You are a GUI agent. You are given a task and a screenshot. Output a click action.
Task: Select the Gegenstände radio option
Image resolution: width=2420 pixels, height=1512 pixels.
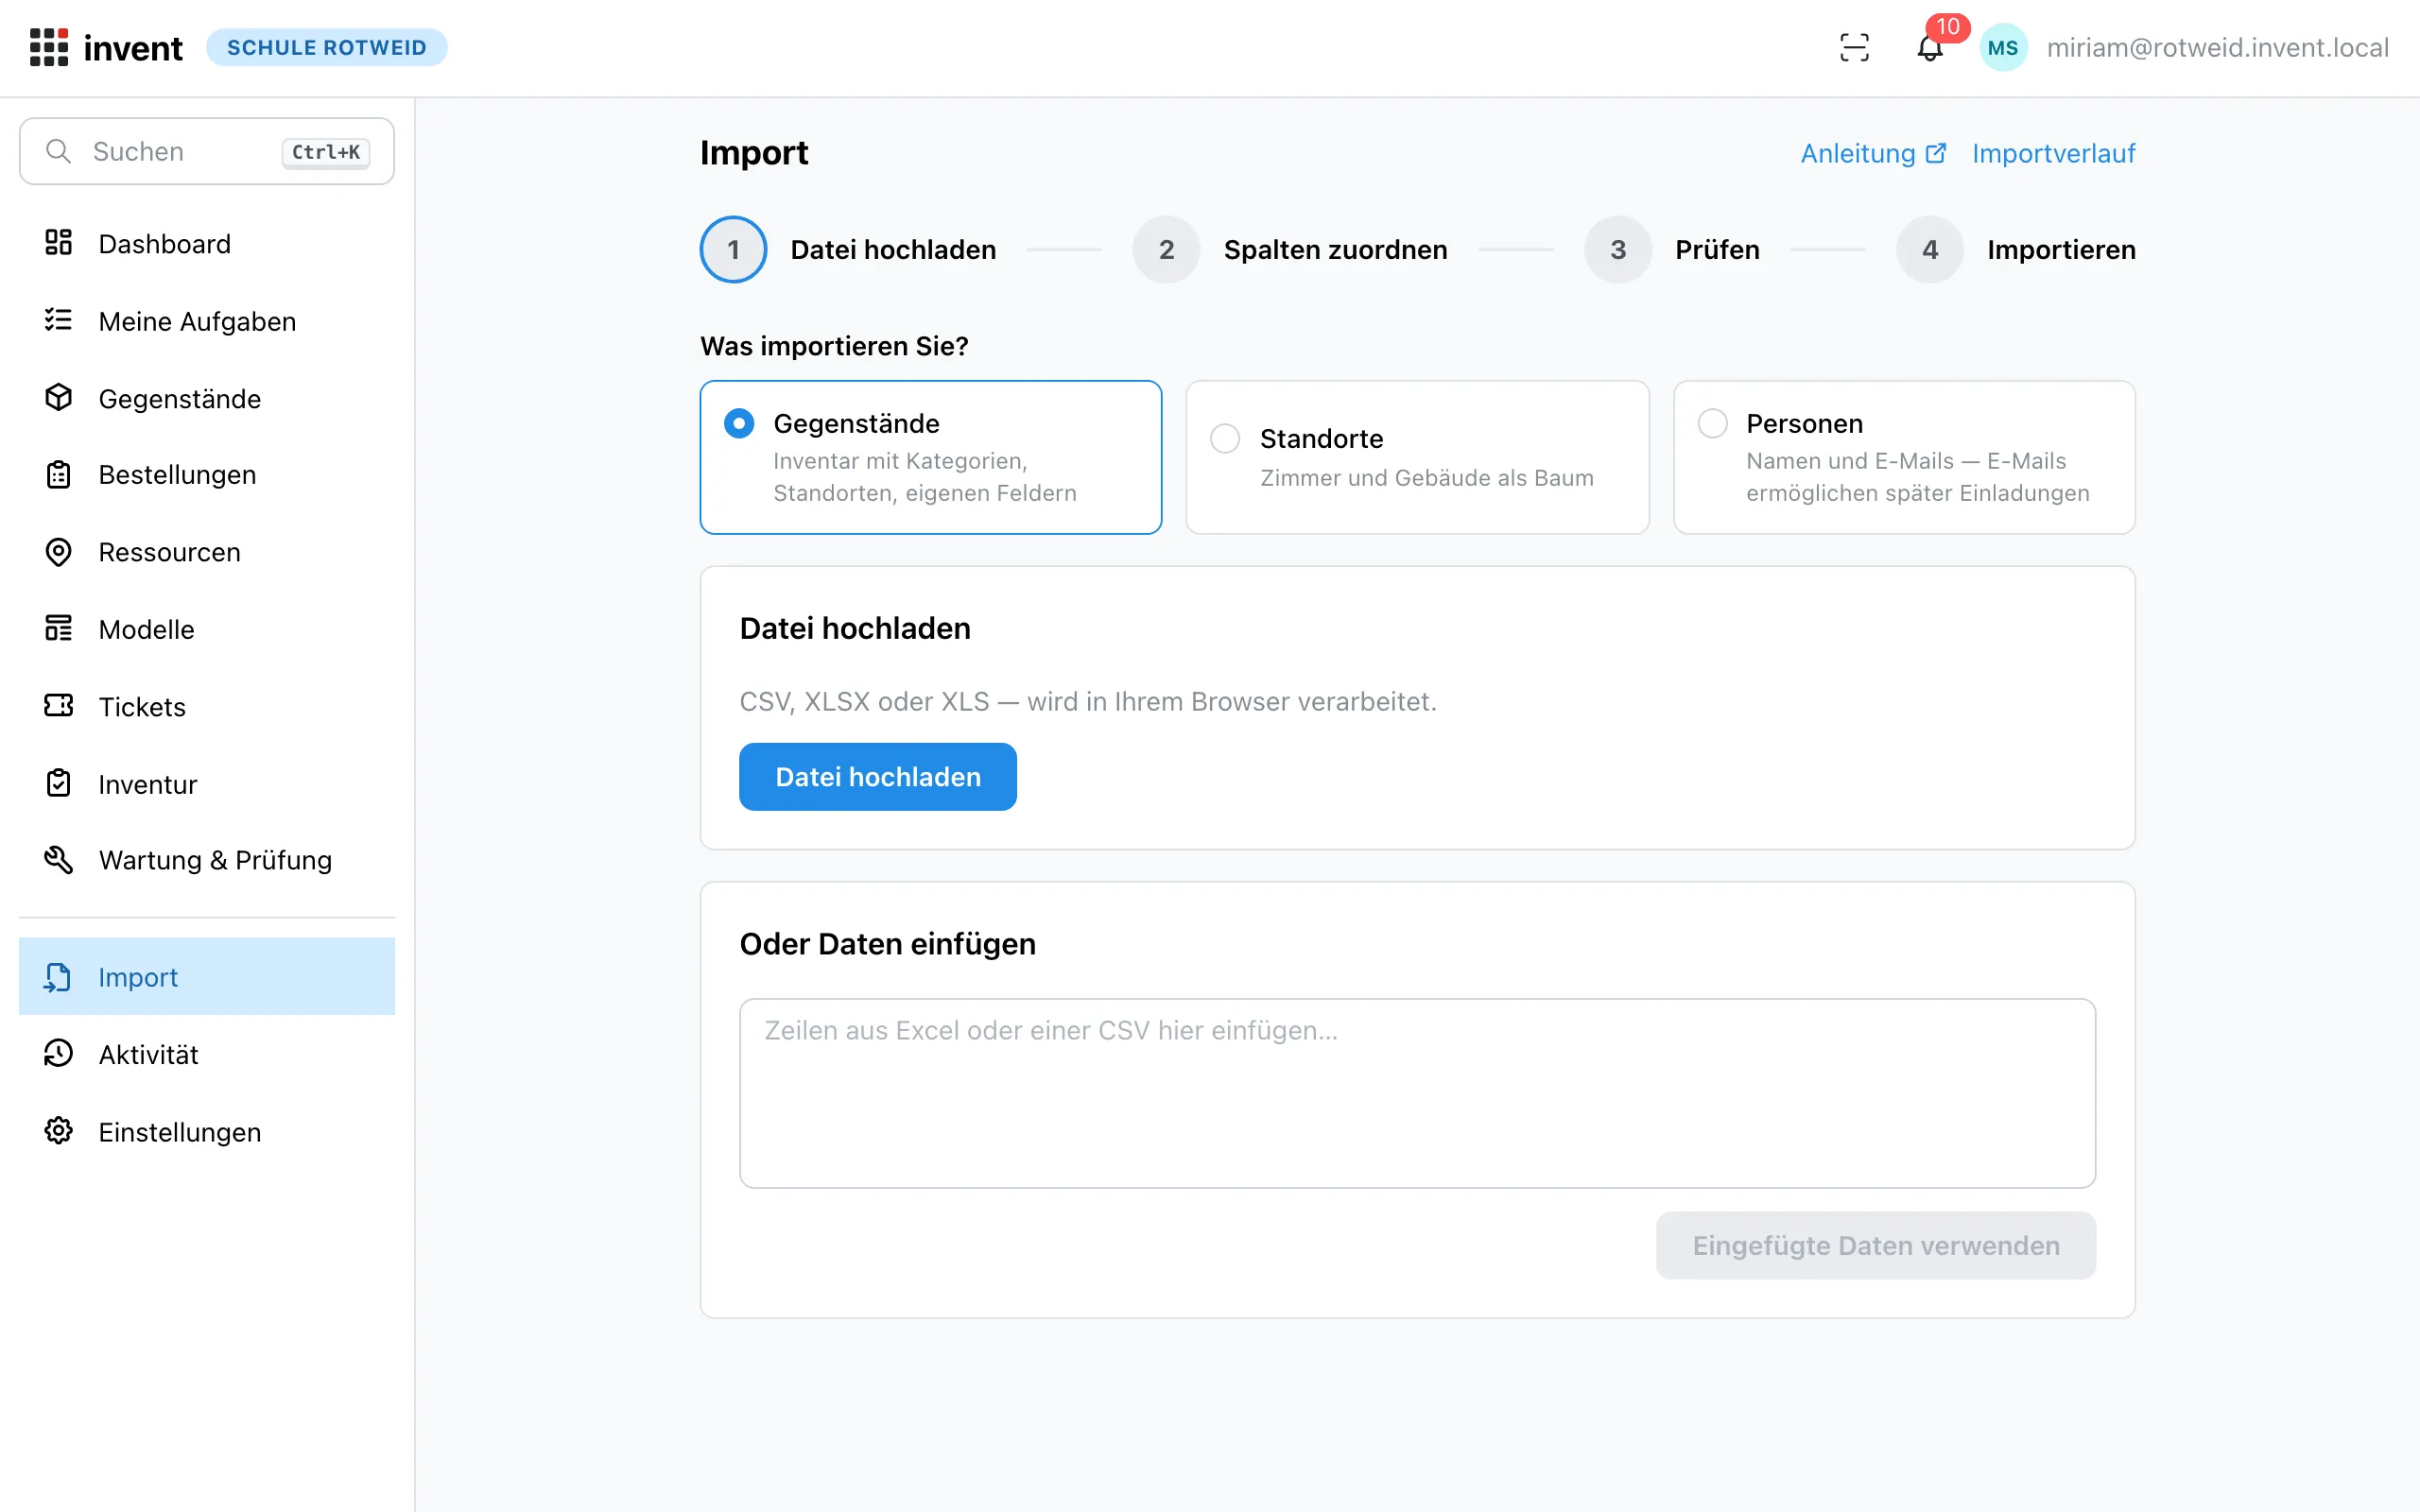pyautogui.click(x=739, y=423)
